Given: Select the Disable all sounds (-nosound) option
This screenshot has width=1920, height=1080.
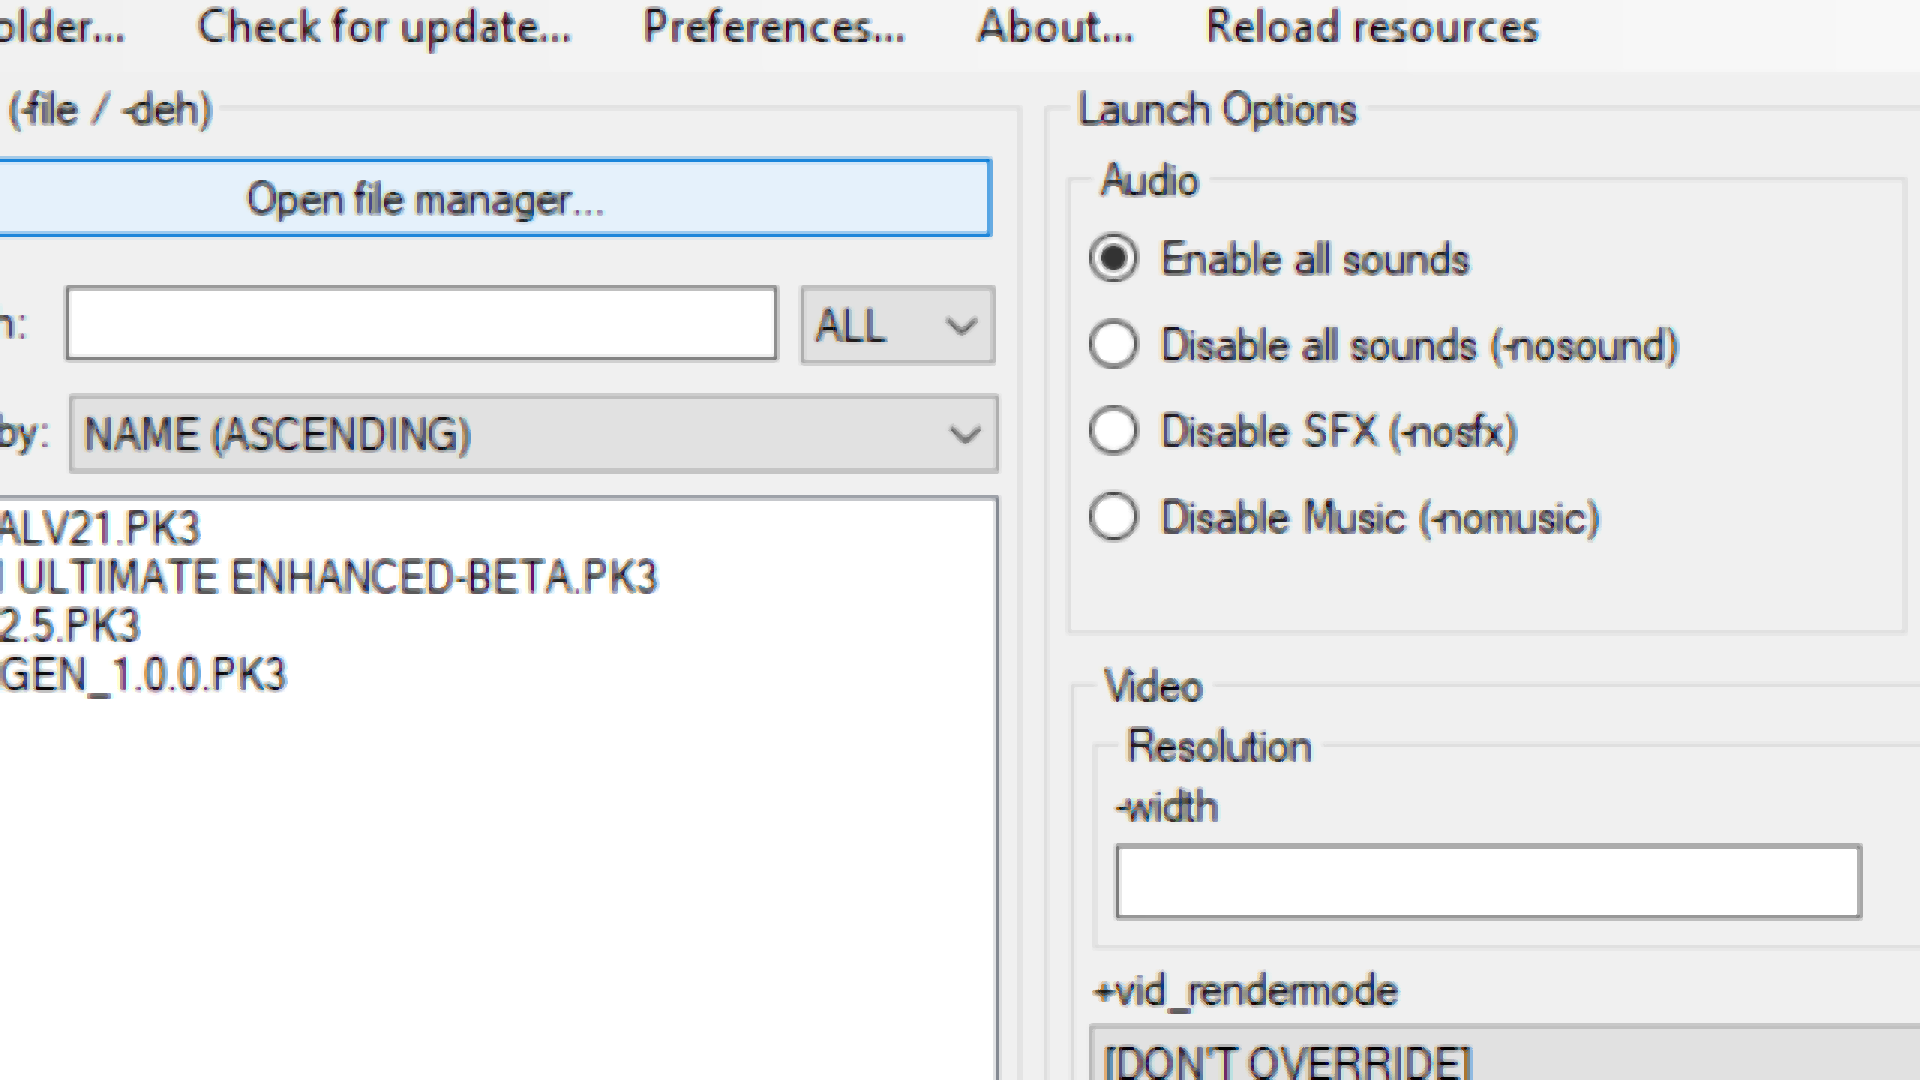Looking at the screenshot, I should click(1114, 345).
